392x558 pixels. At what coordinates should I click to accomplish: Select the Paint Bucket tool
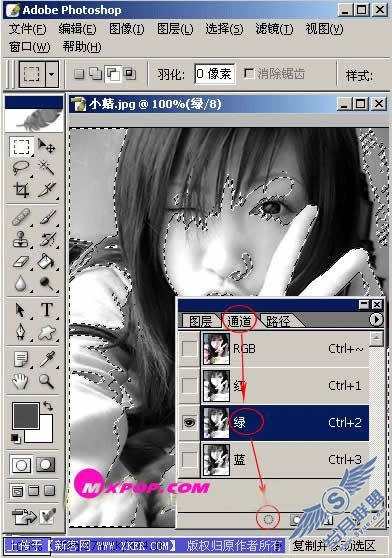coord(47,262)
